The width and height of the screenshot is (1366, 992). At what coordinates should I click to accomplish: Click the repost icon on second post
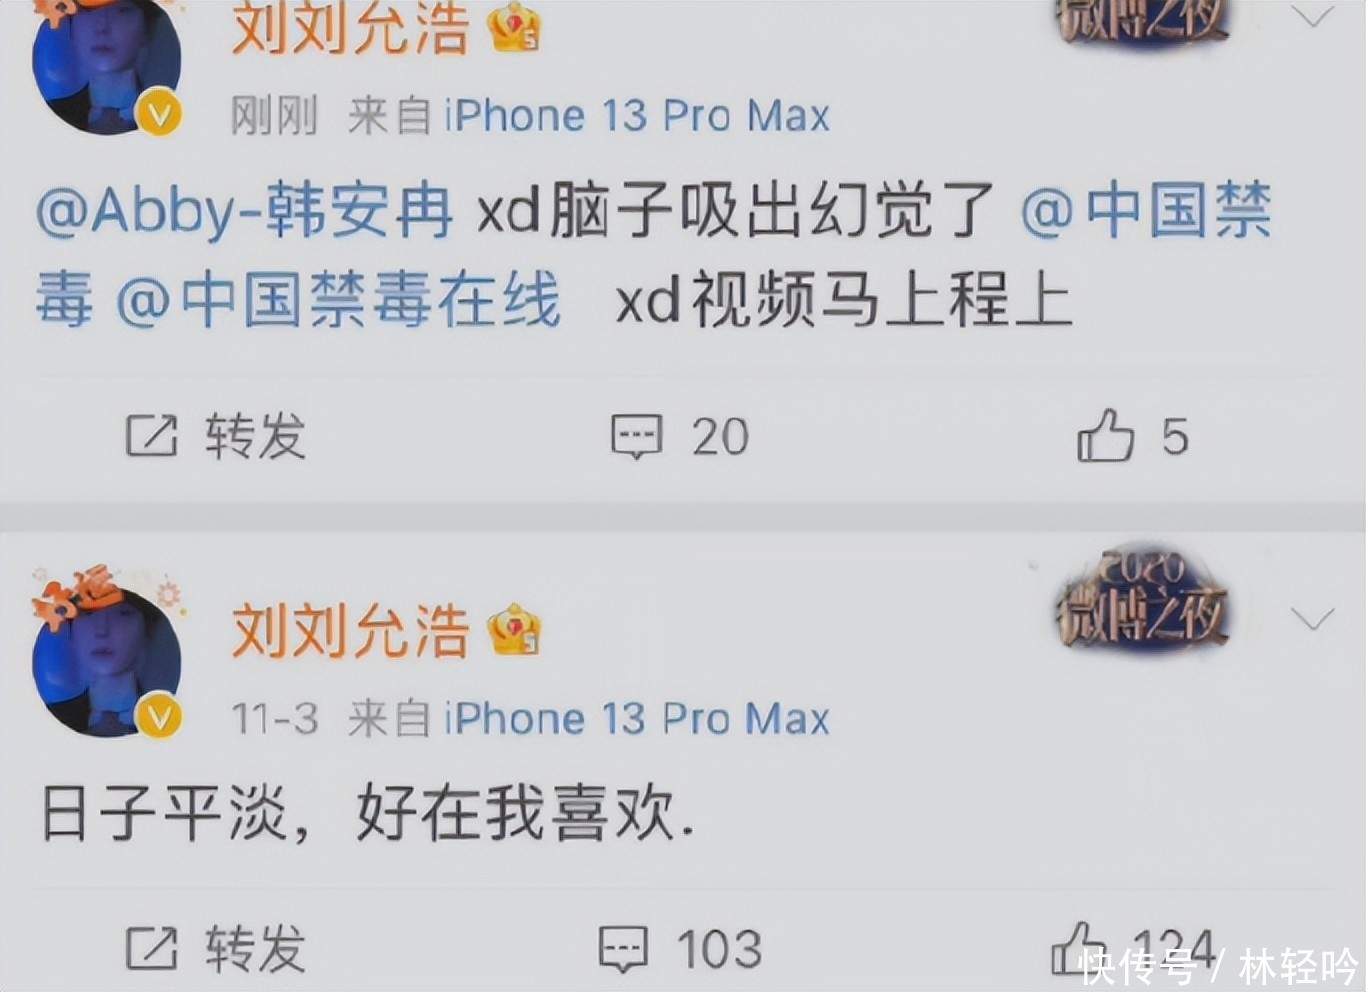(151, 948)
